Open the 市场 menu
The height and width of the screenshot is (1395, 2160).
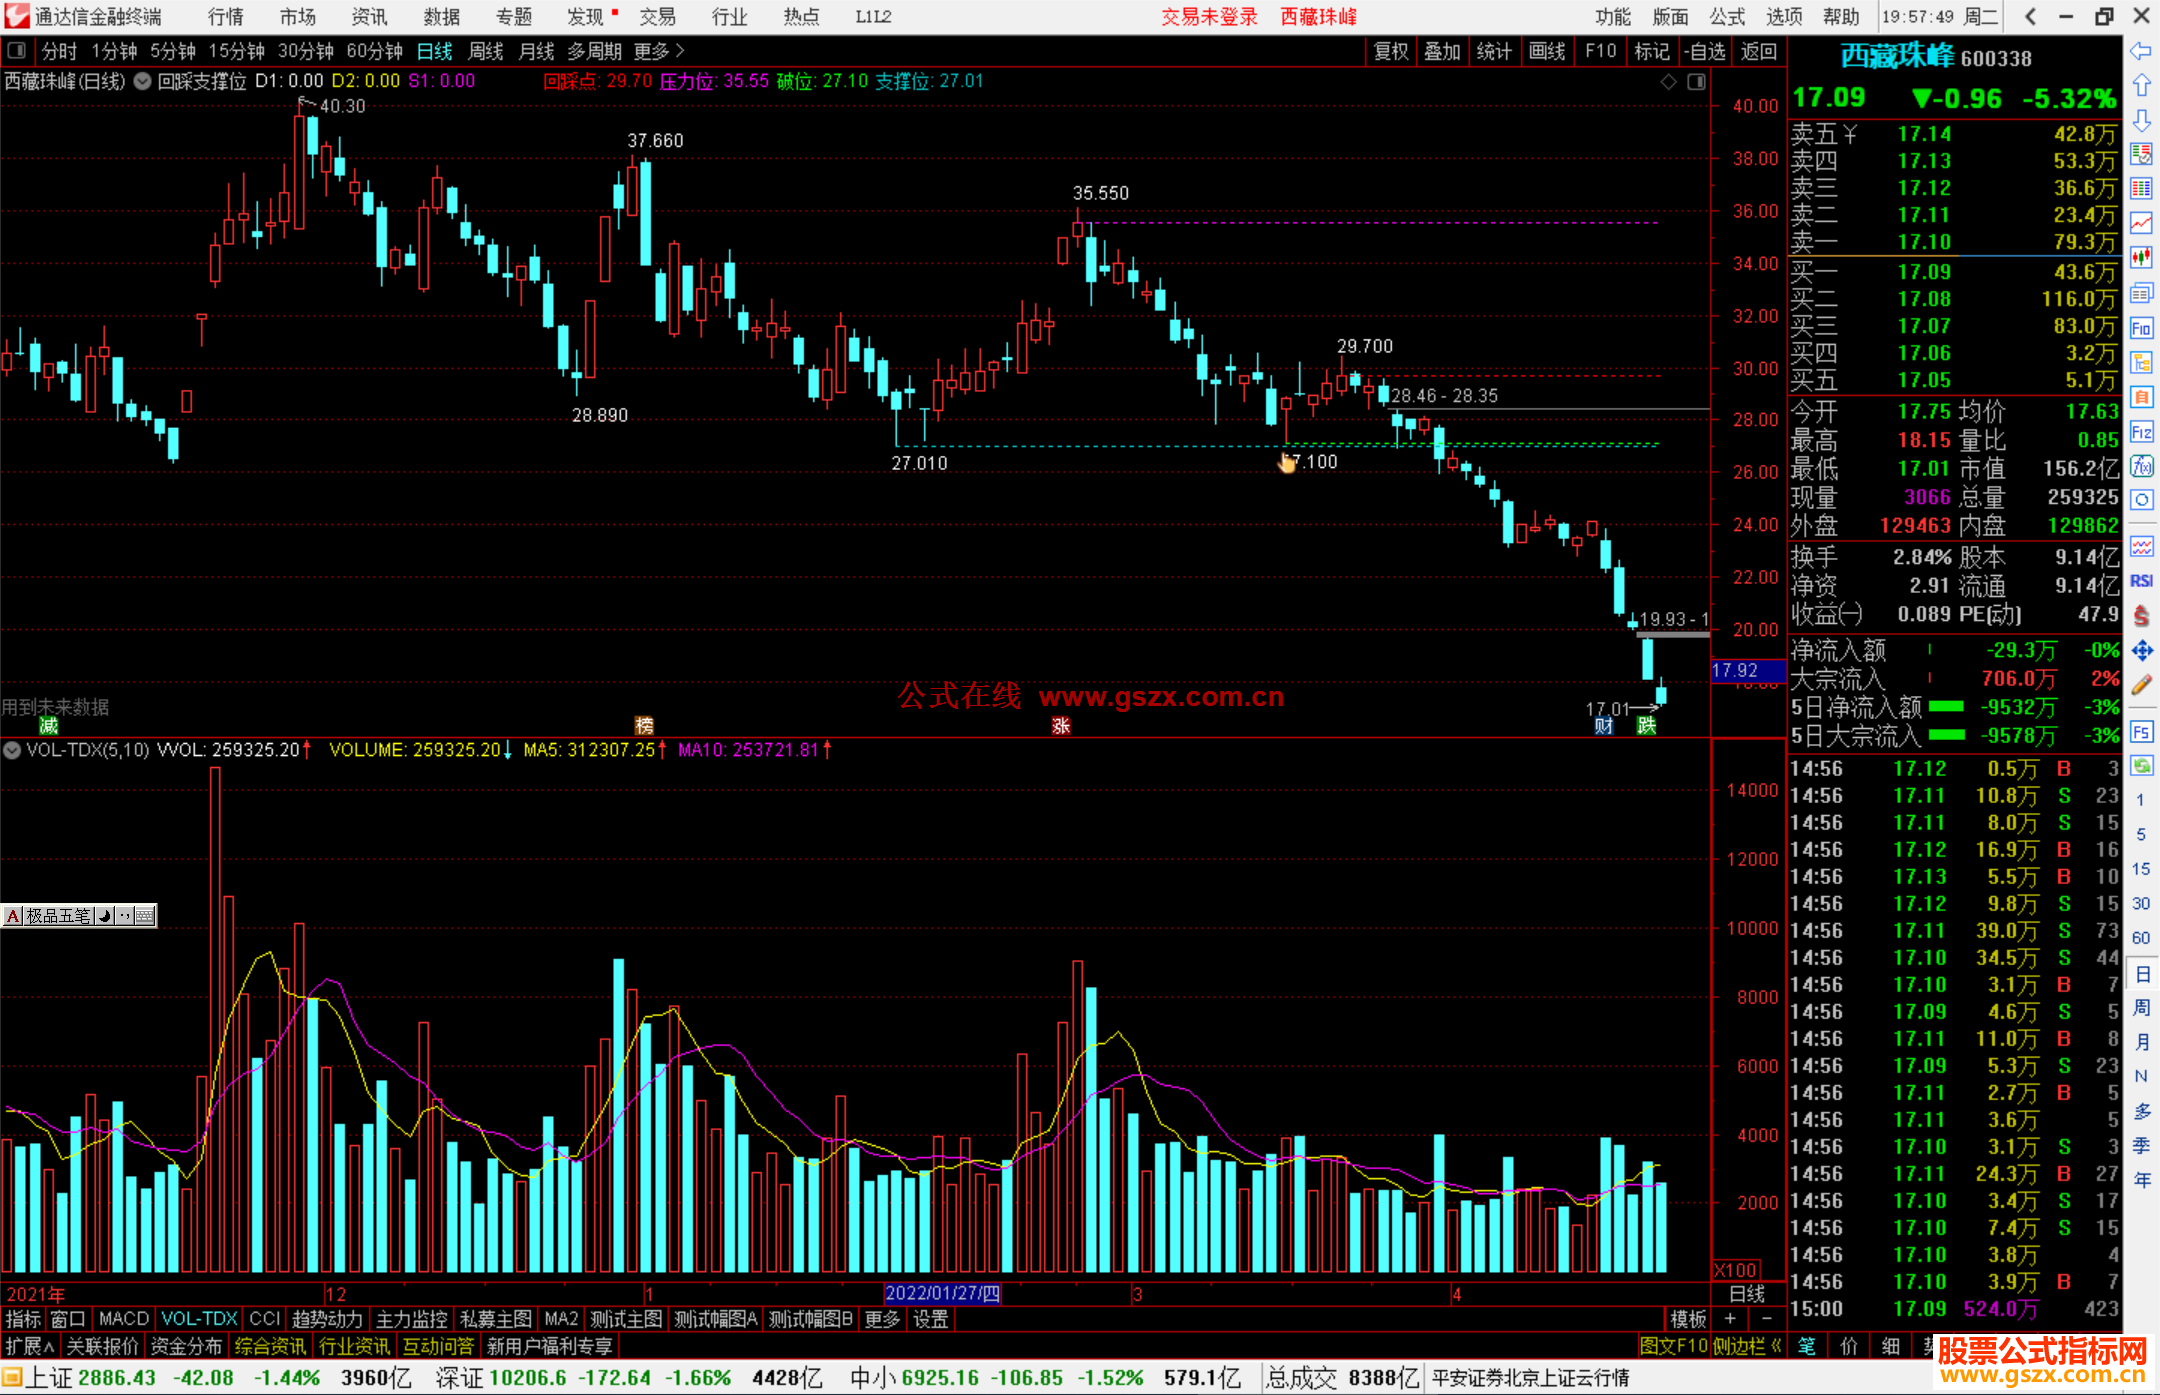point(298,17)
